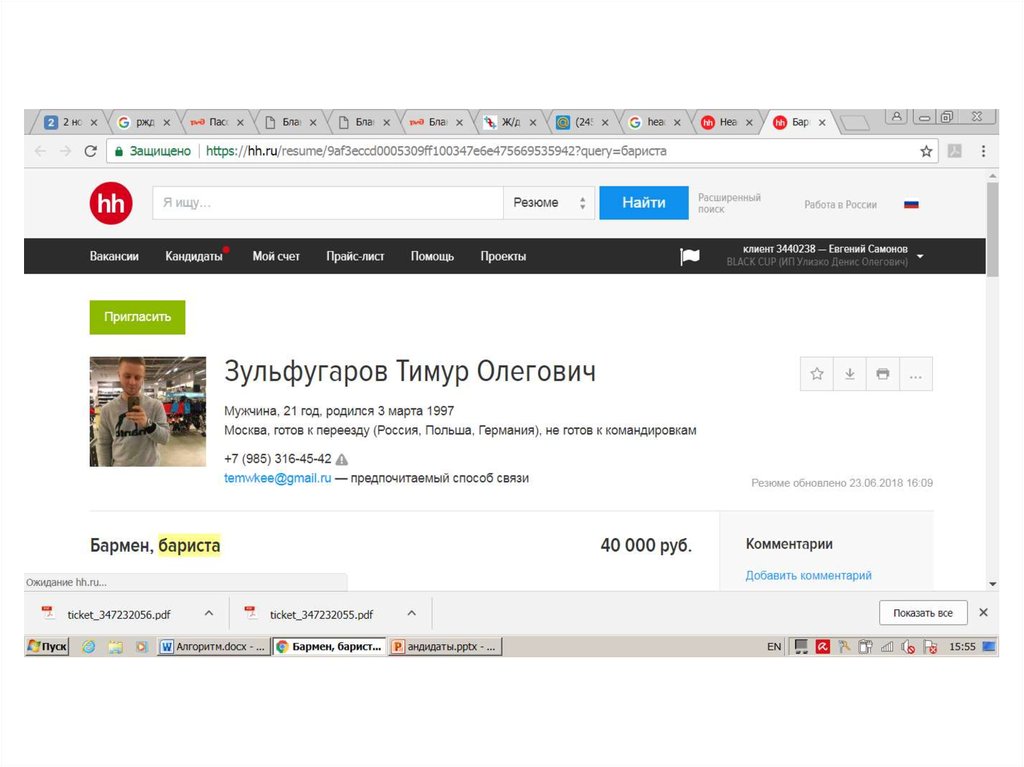
Task: Expand ticket_347232056.pdf download options
Action: pos(209,613)
